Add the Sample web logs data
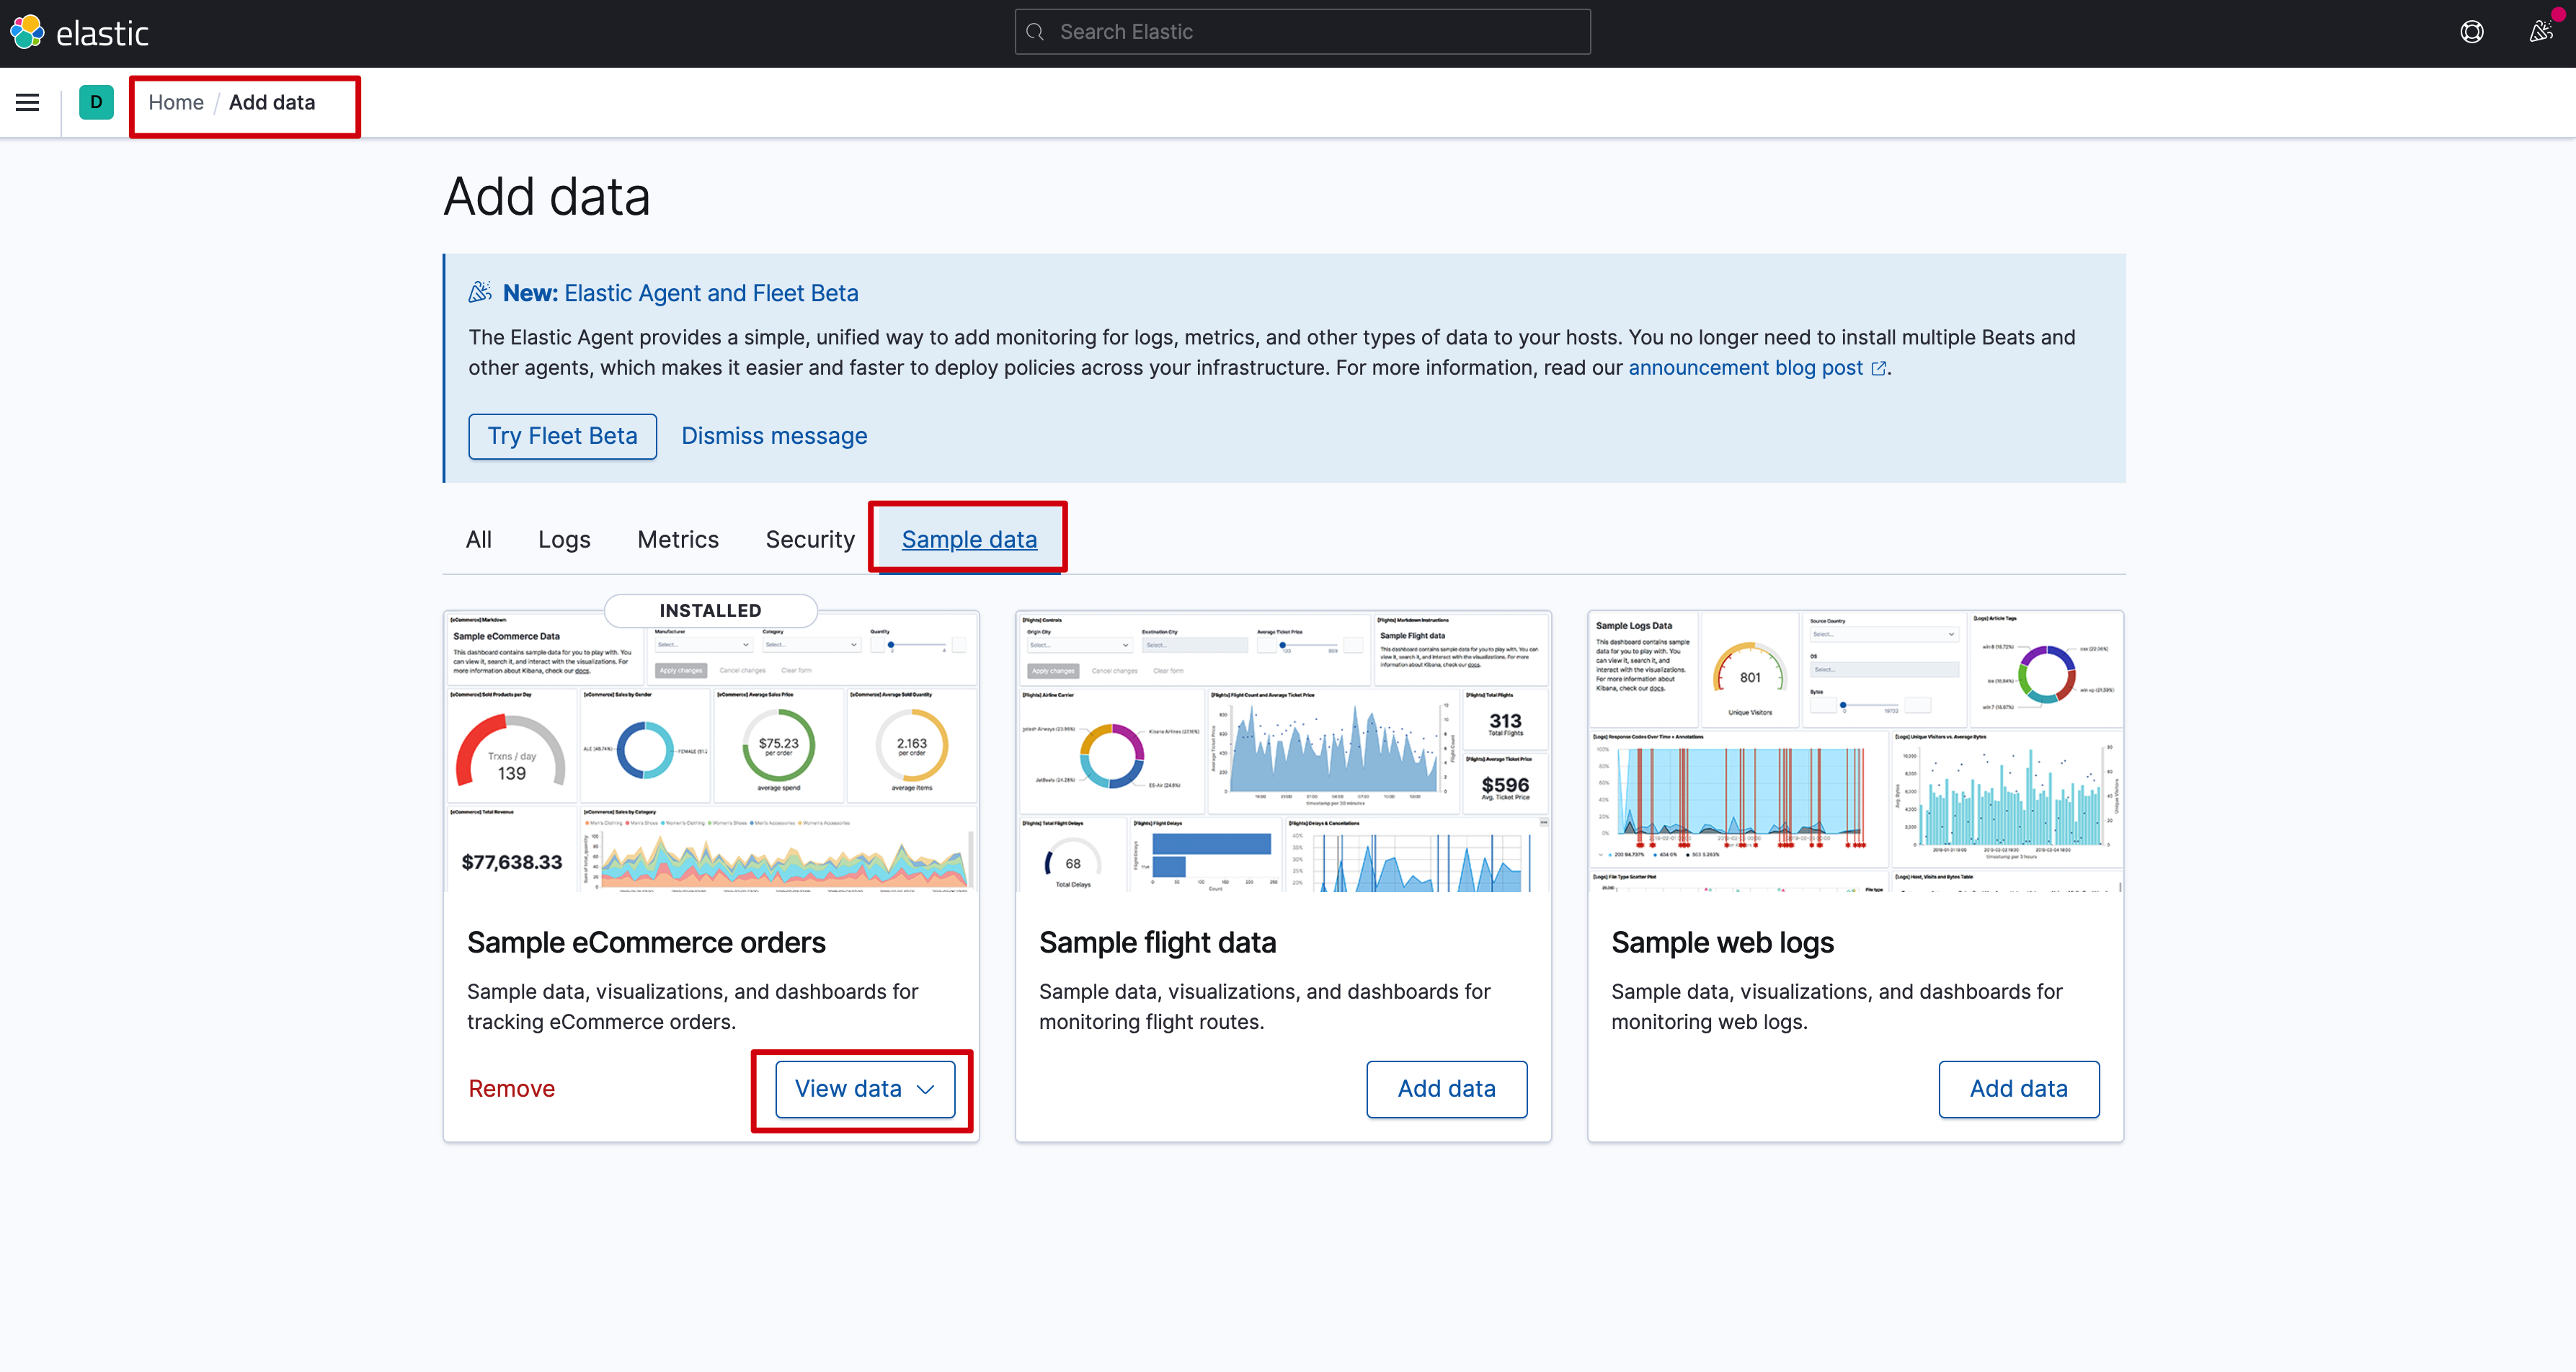Image resolution: width=2576 pixels, height=1372 pixels. coord(2018,1088)
